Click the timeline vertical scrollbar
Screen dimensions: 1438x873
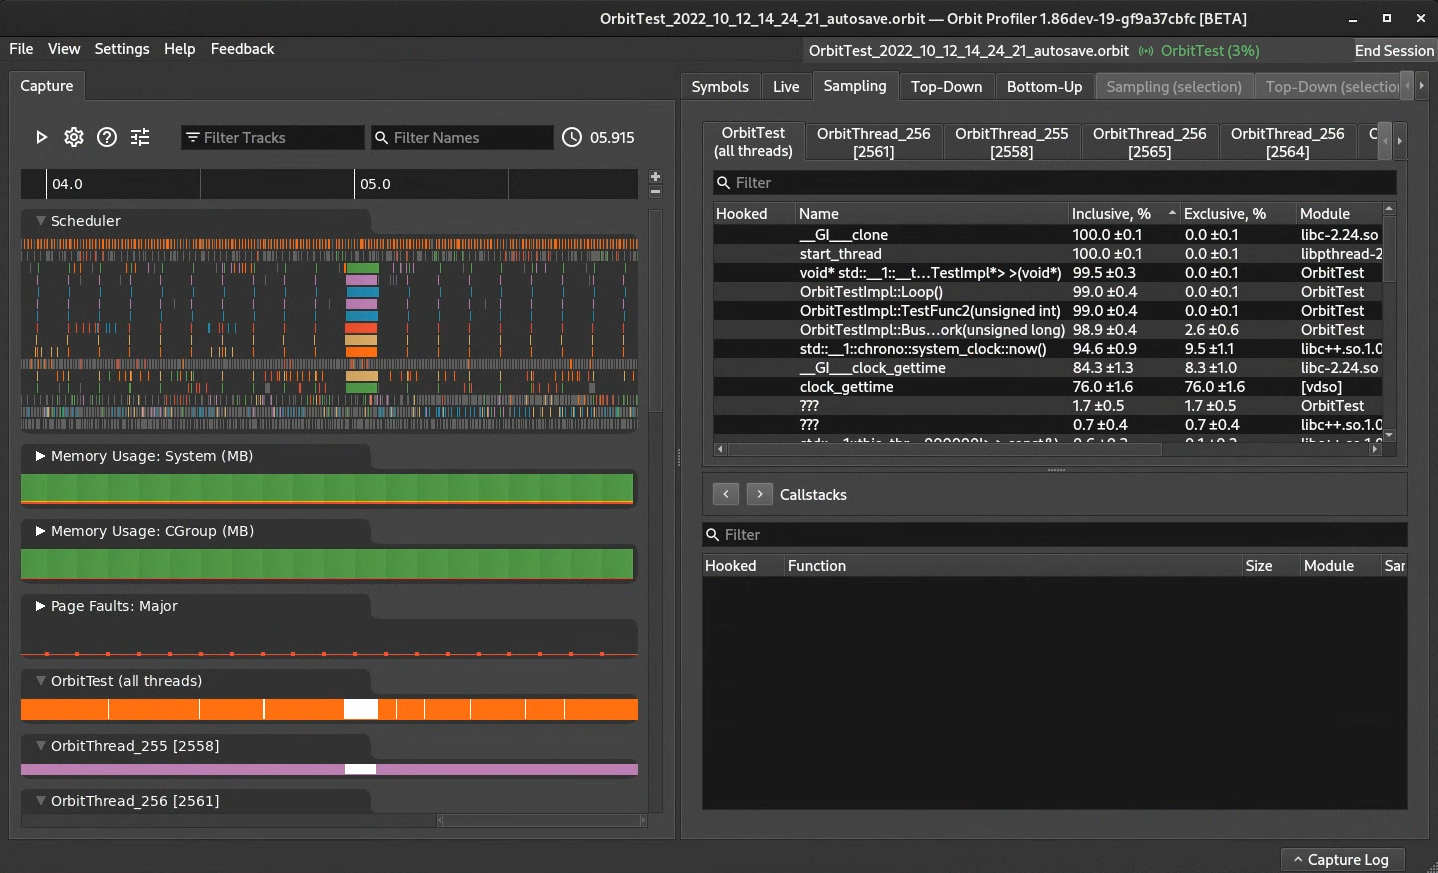pyautogui.click(x=656, y=310)
